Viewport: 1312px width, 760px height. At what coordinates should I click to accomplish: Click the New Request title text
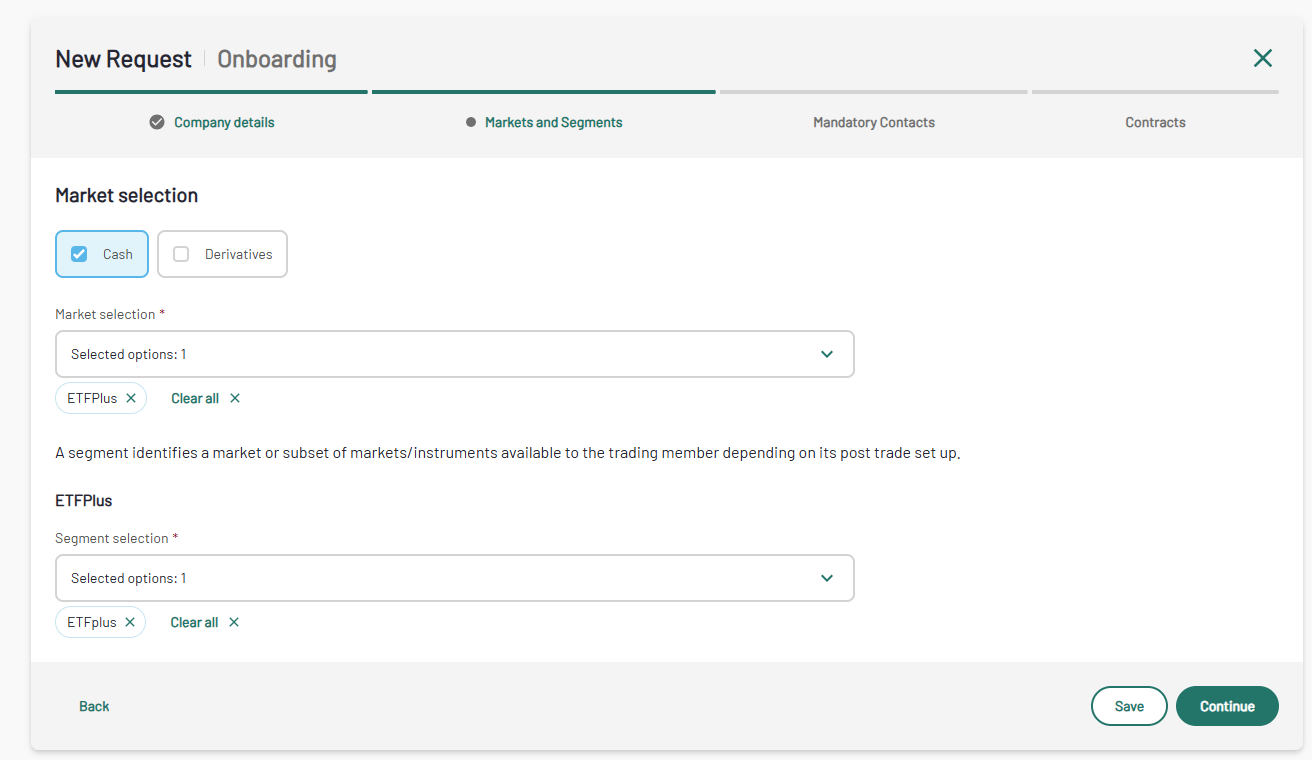pyautogui.click(x=123, y=59)
